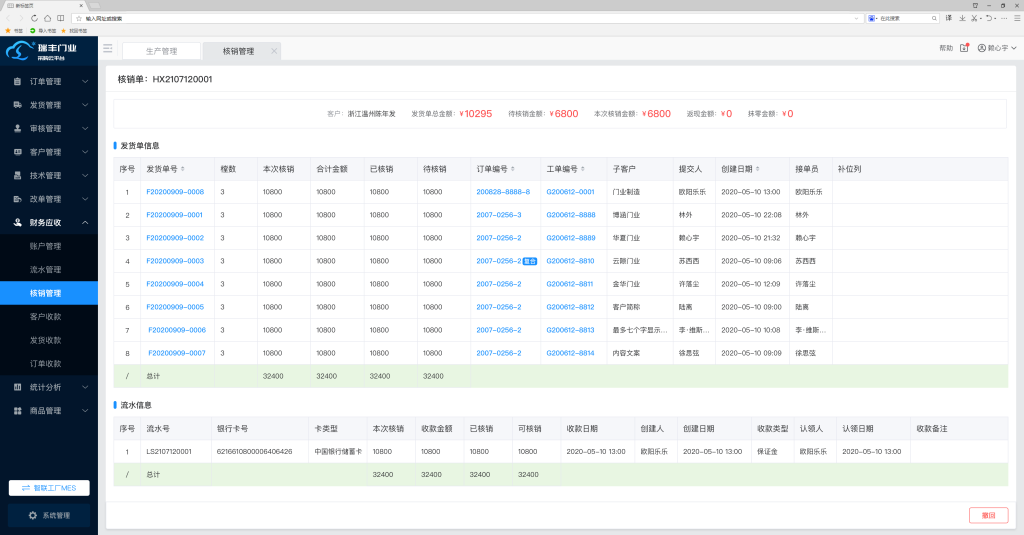Click the 改单管理 sidebar icon

click(18, 199)
